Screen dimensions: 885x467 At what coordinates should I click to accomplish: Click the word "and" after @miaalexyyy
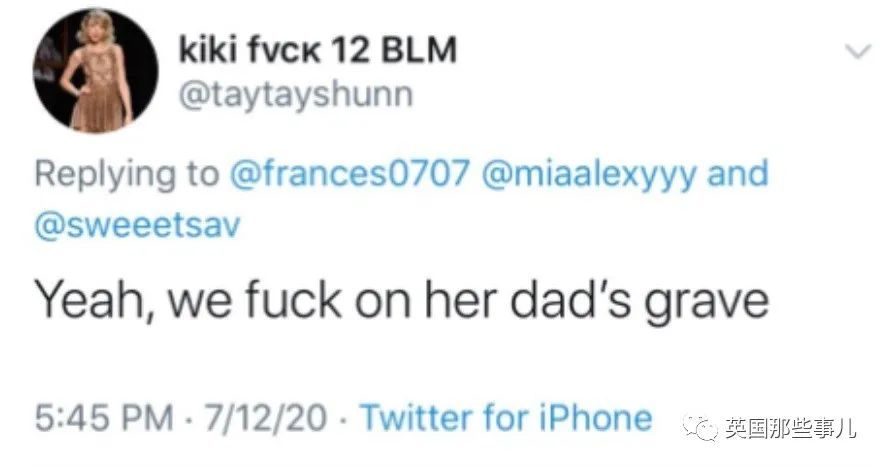(738, 174)
